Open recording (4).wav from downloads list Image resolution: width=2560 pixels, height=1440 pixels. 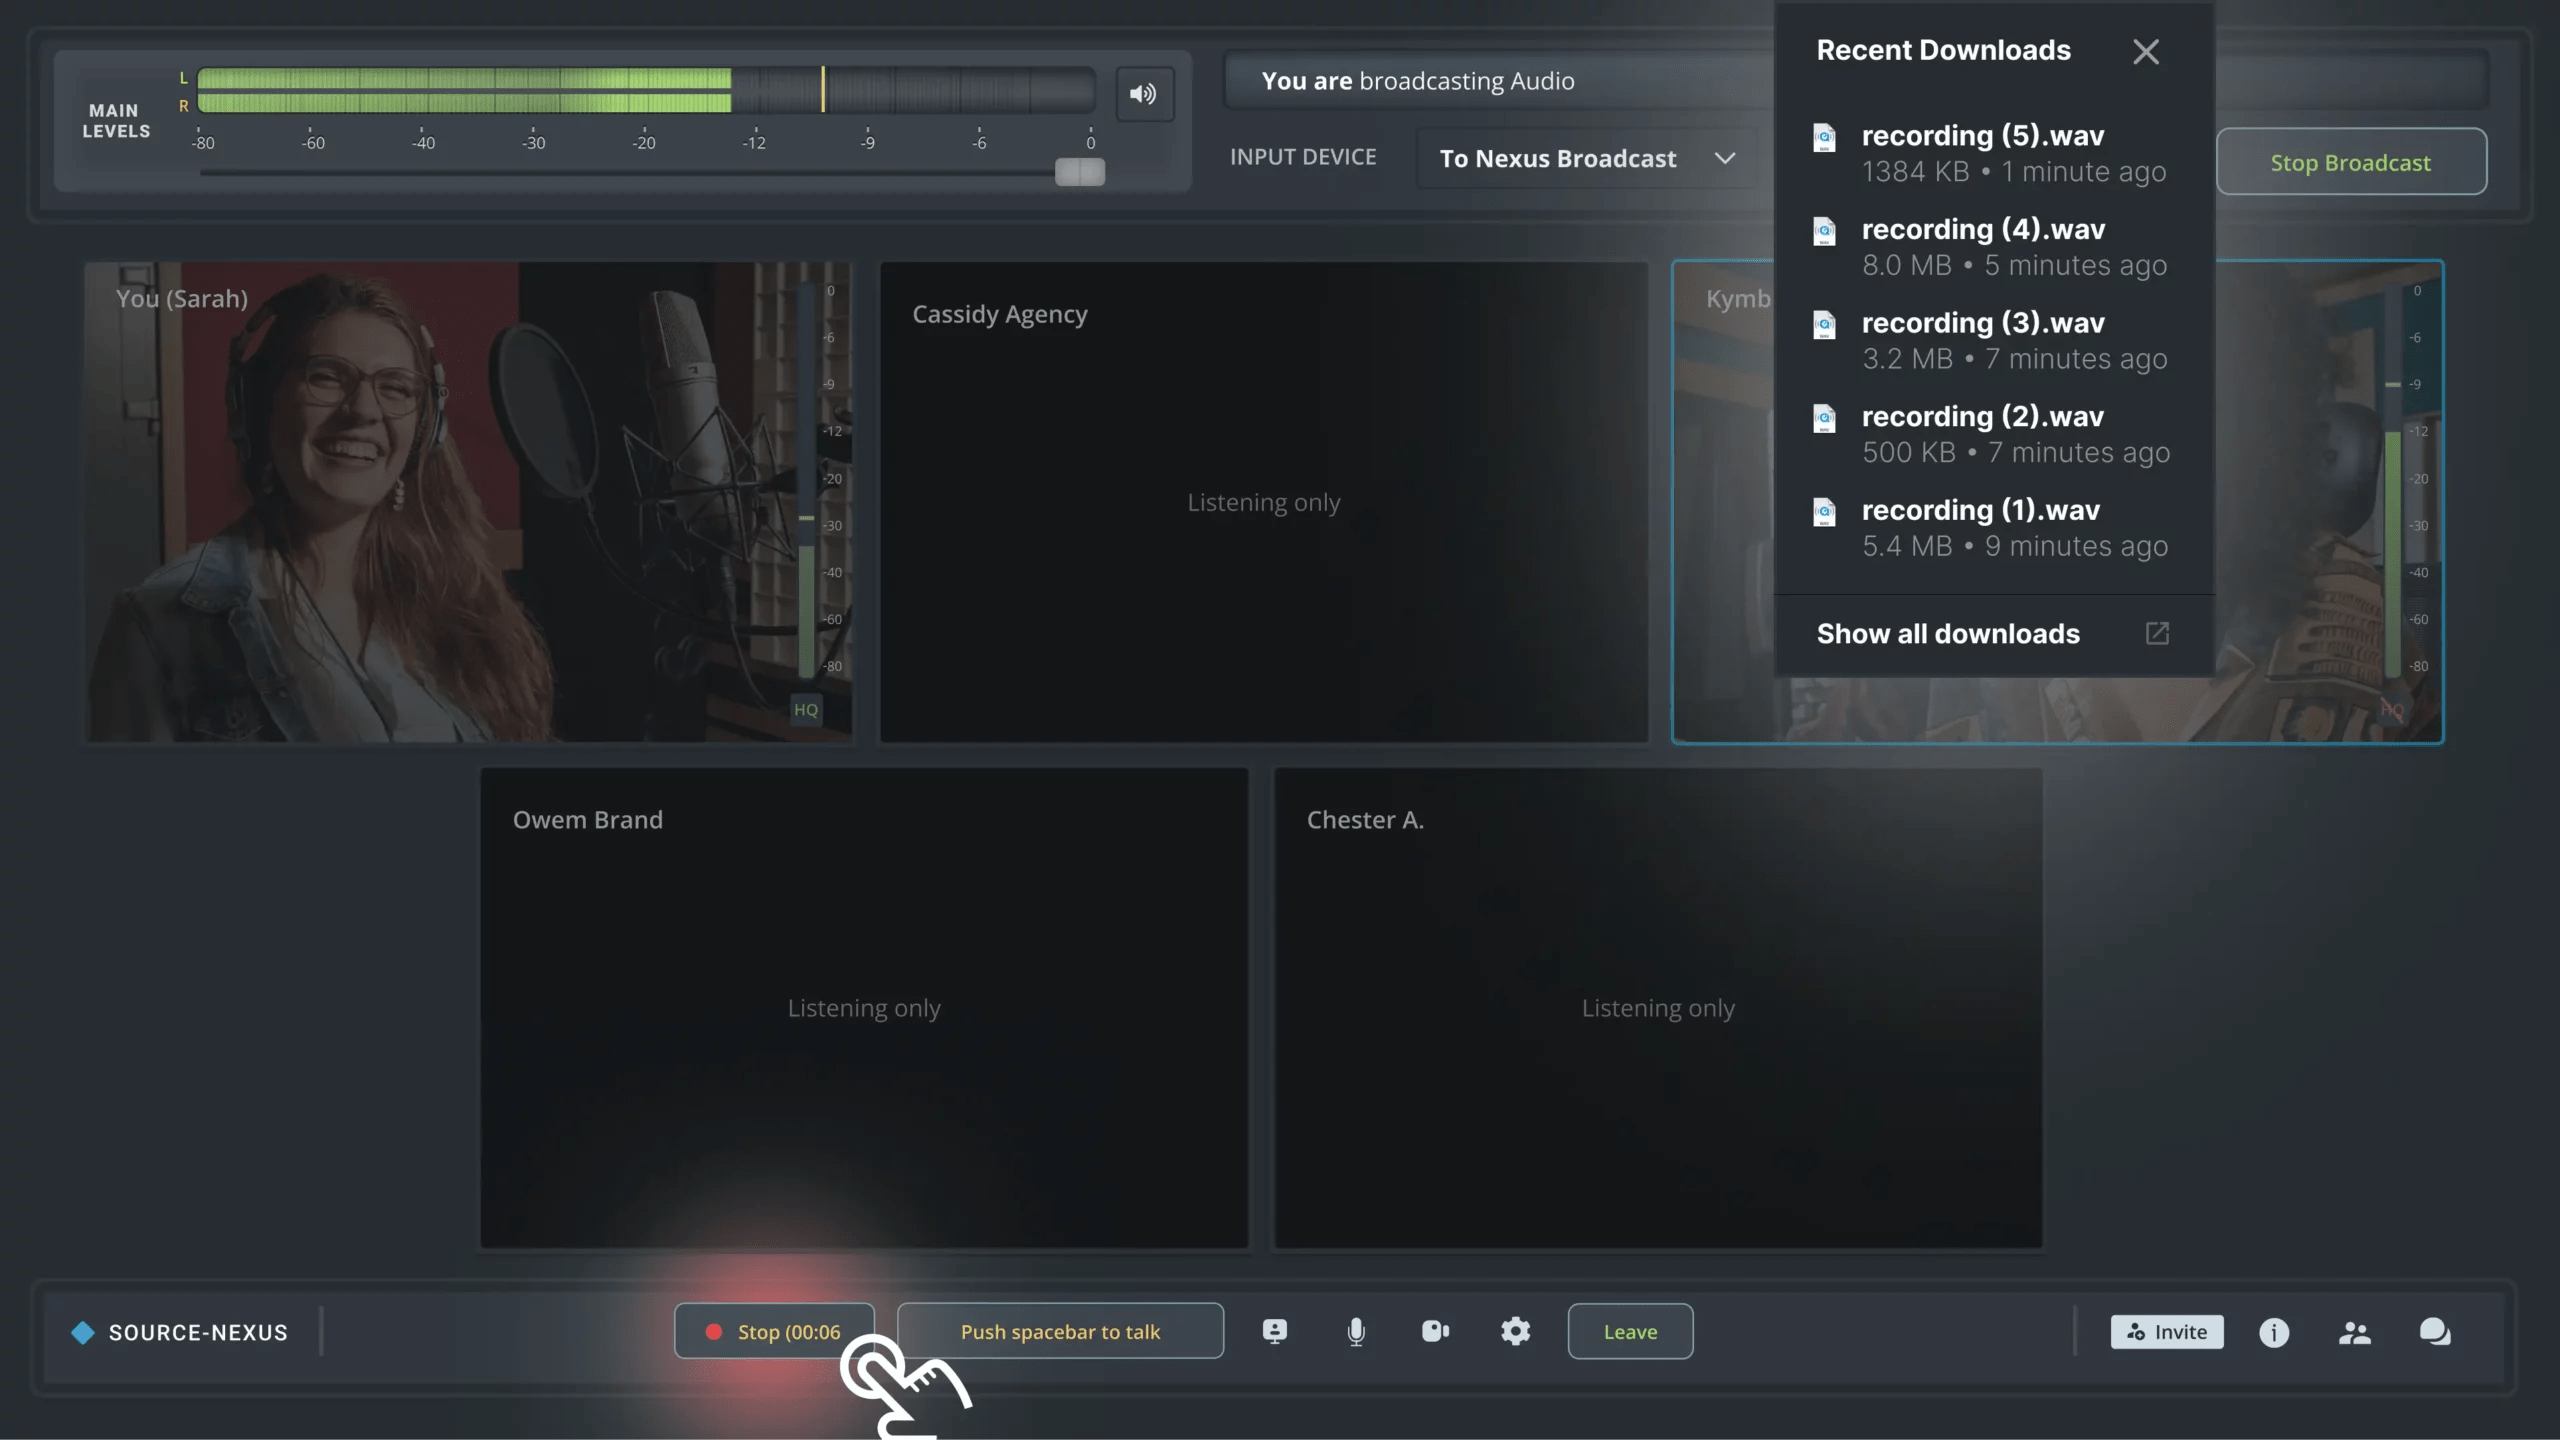pos(1983,230)
